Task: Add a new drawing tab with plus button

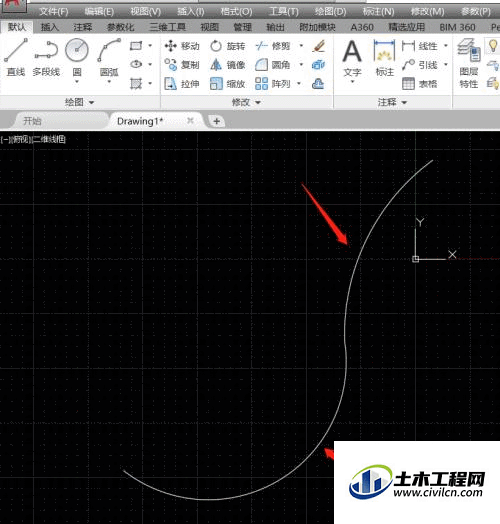Action: [x=216, y=121]
